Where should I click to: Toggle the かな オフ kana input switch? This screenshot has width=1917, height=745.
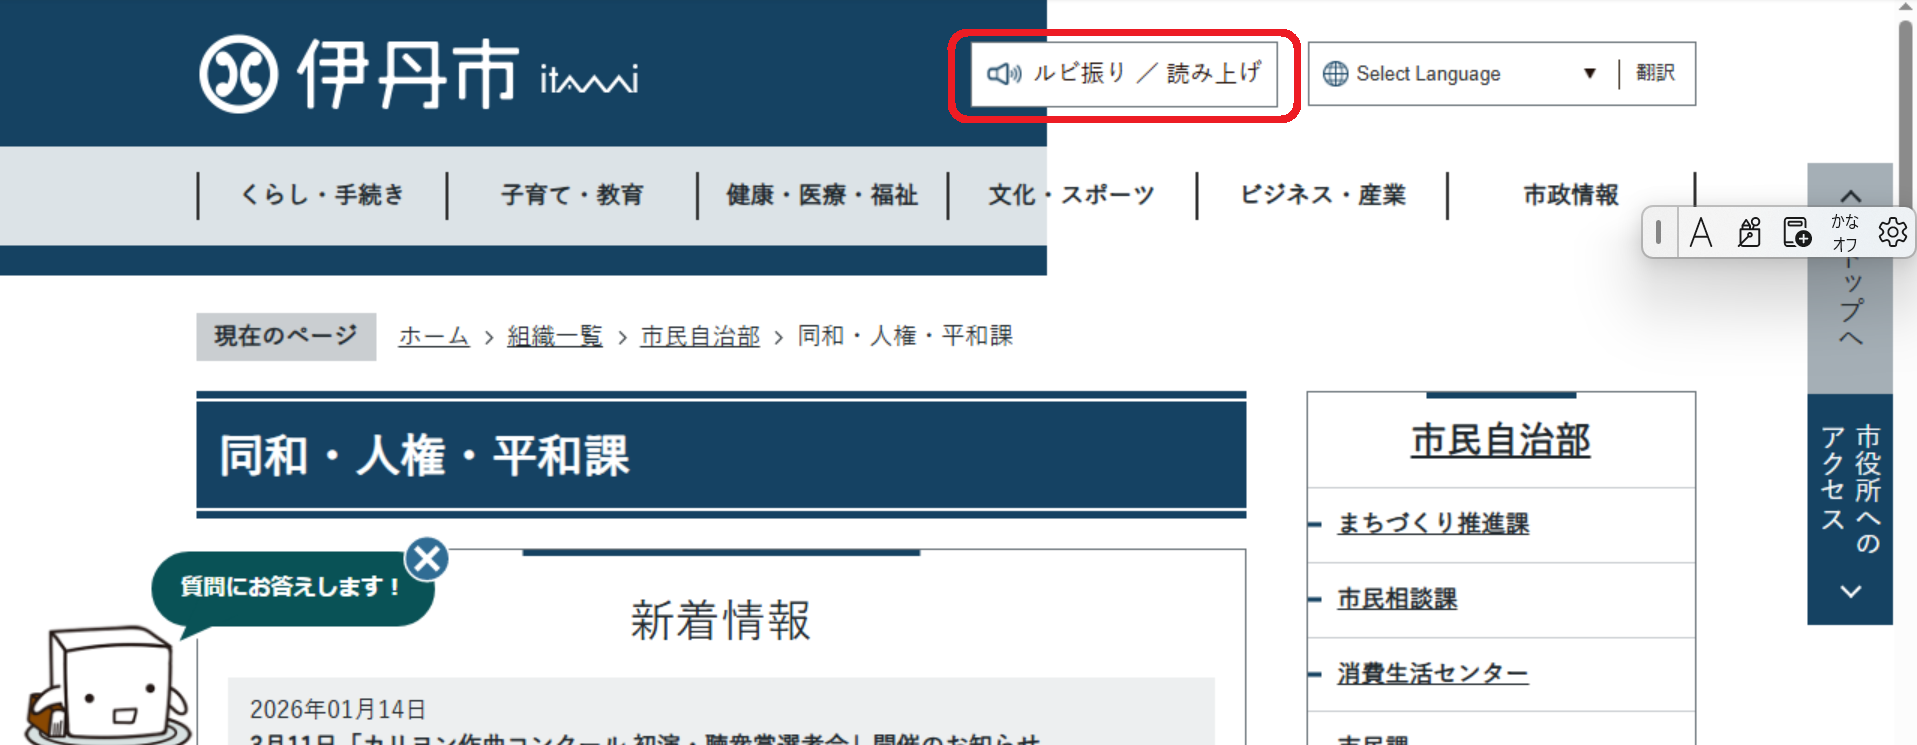(x=1844, y=232)
